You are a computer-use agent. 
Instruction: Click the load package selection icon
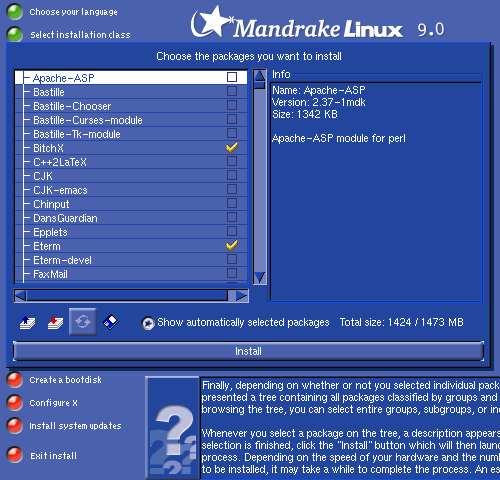coord(28,323)
